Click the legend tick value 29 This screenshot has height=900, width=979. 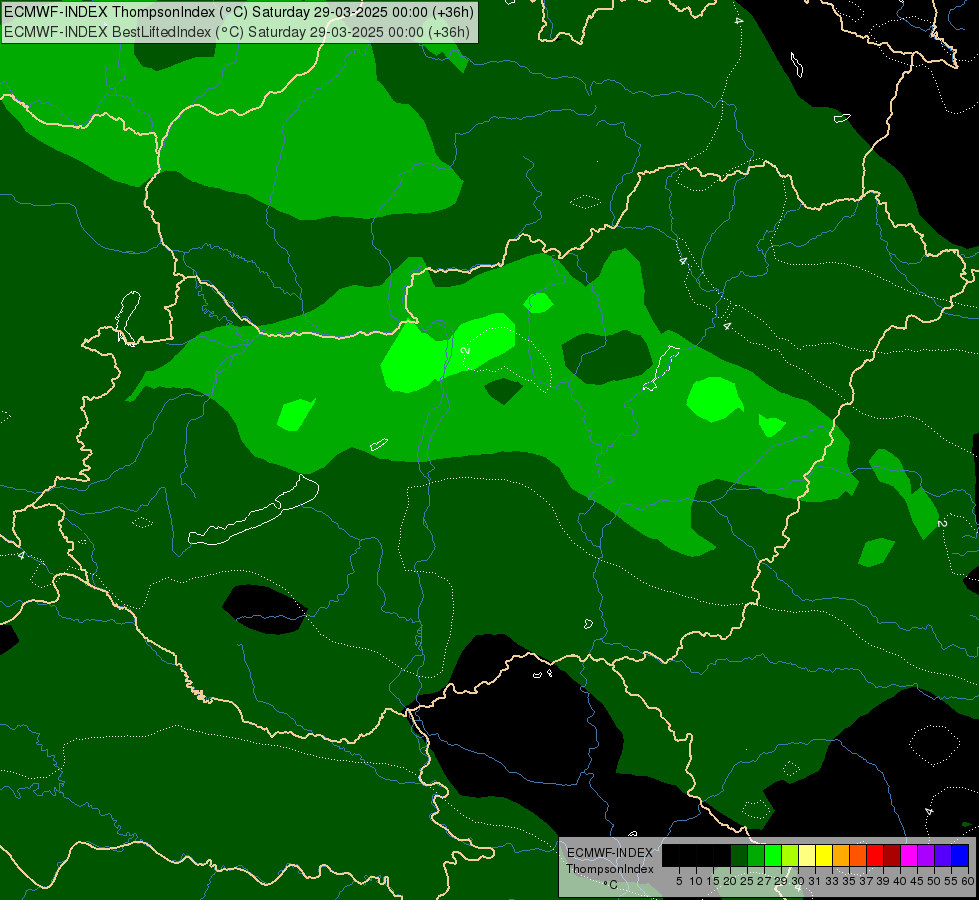[x=780, y=881]
